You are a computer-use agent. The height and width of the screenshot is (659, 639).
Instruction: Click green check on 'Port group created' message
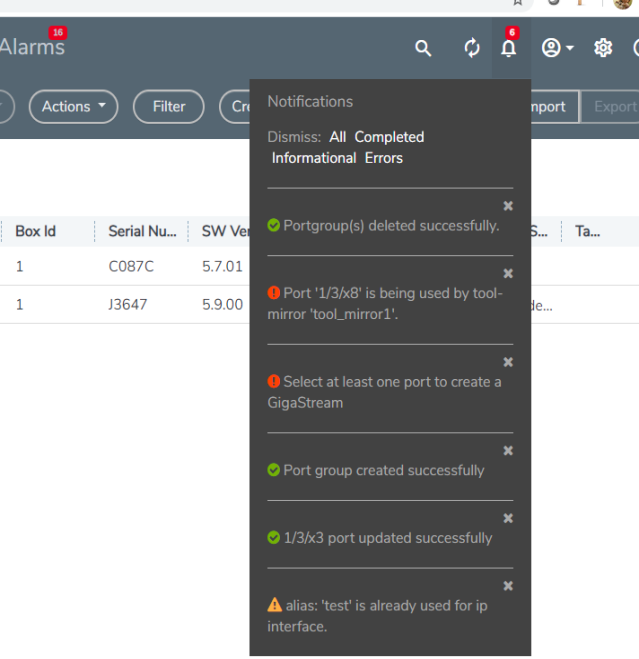[274, 470]
